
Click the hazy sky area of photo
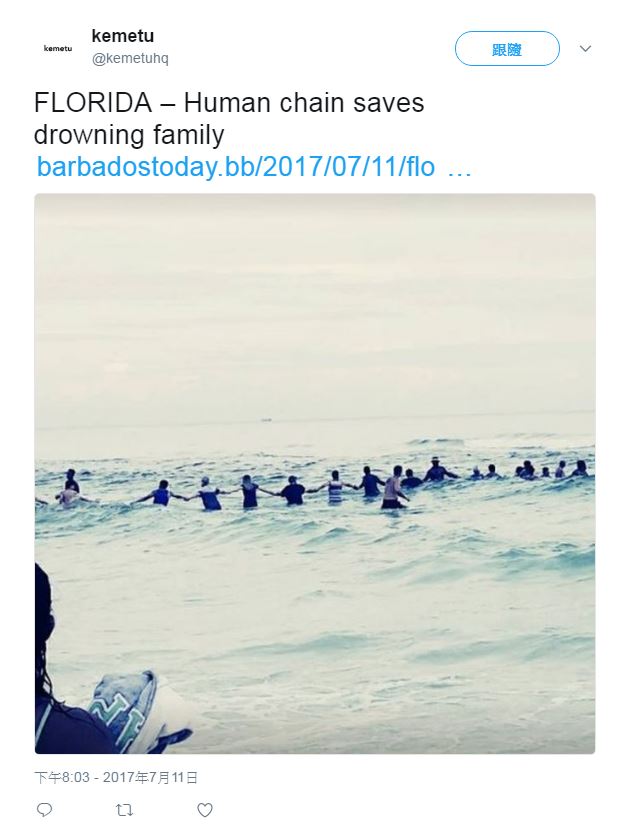pos(315,303)
